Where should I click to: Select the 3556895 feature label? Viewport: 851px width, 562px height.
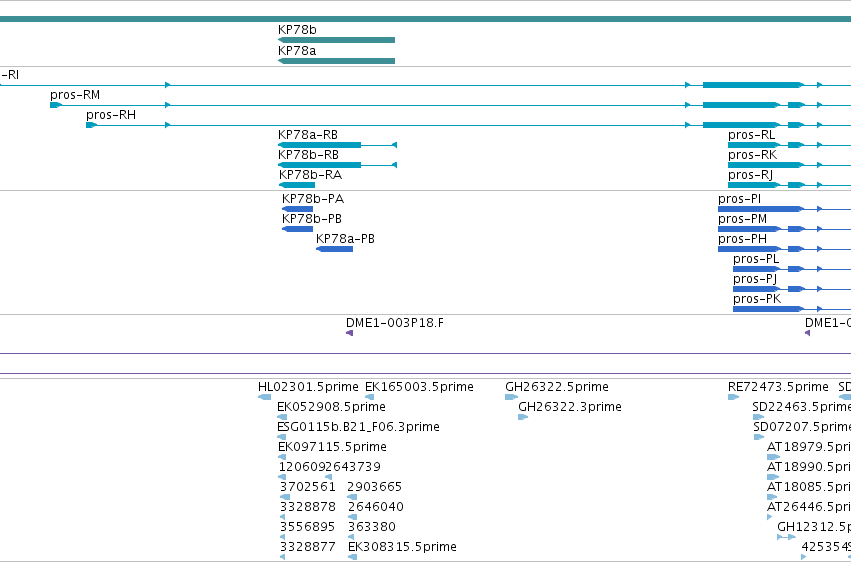tap(307, 527)
